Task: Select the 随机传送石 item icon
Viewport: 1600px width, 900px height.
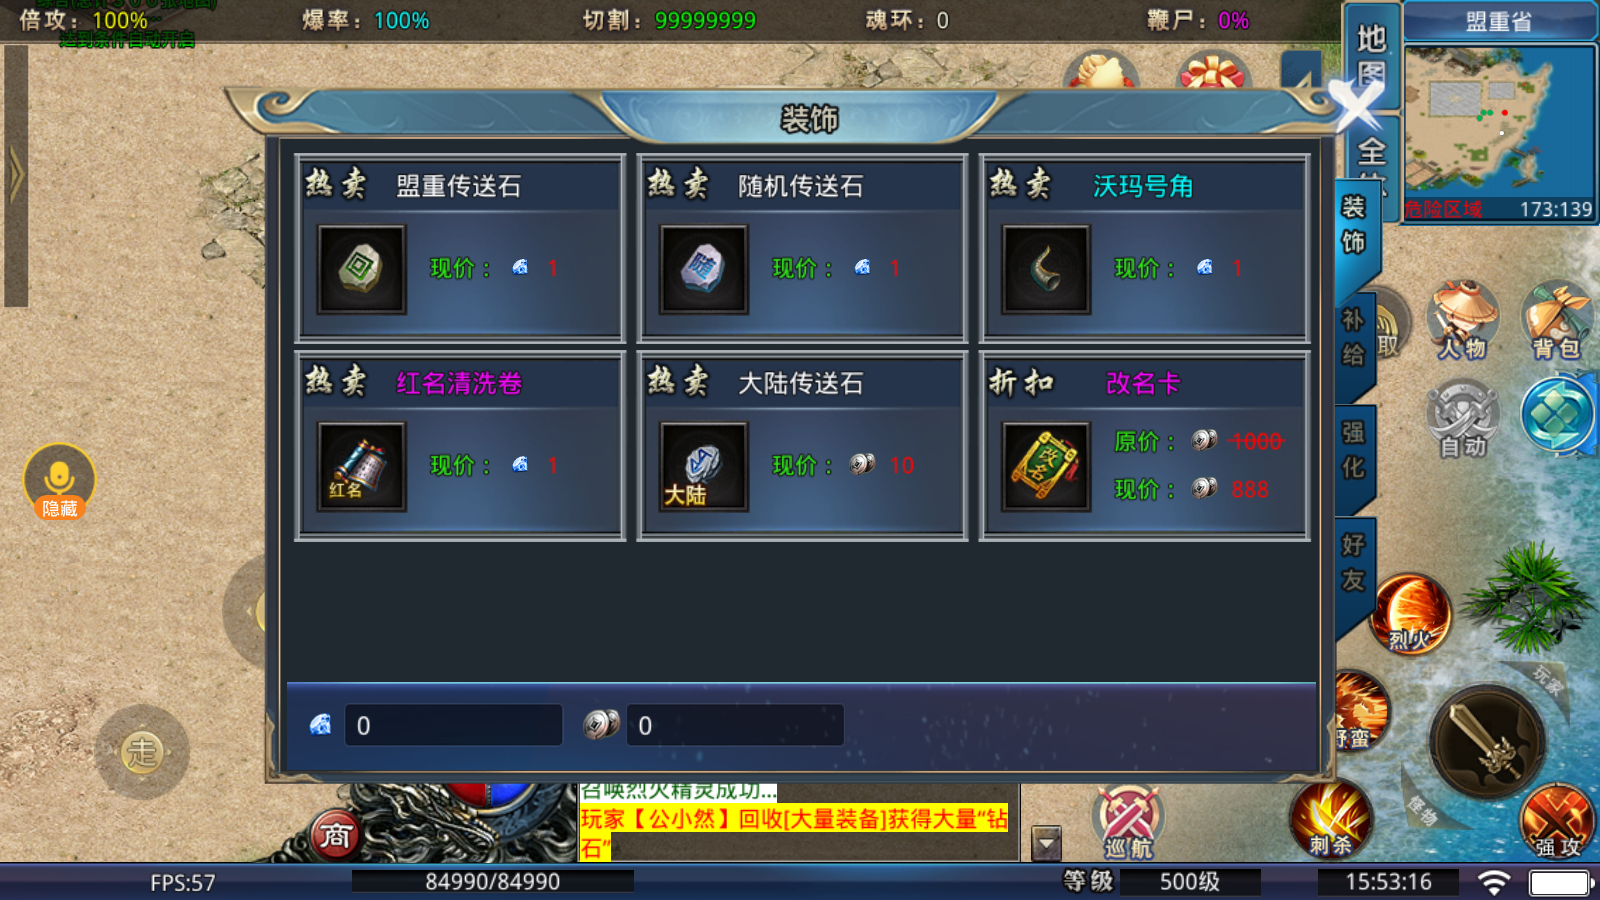Action: point(703,269)
